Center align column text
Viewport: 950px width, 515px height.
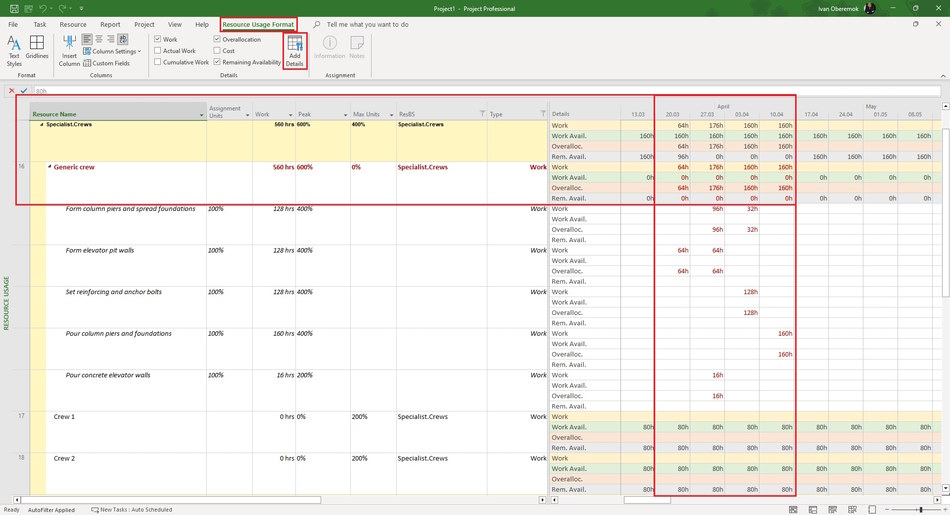99,39
